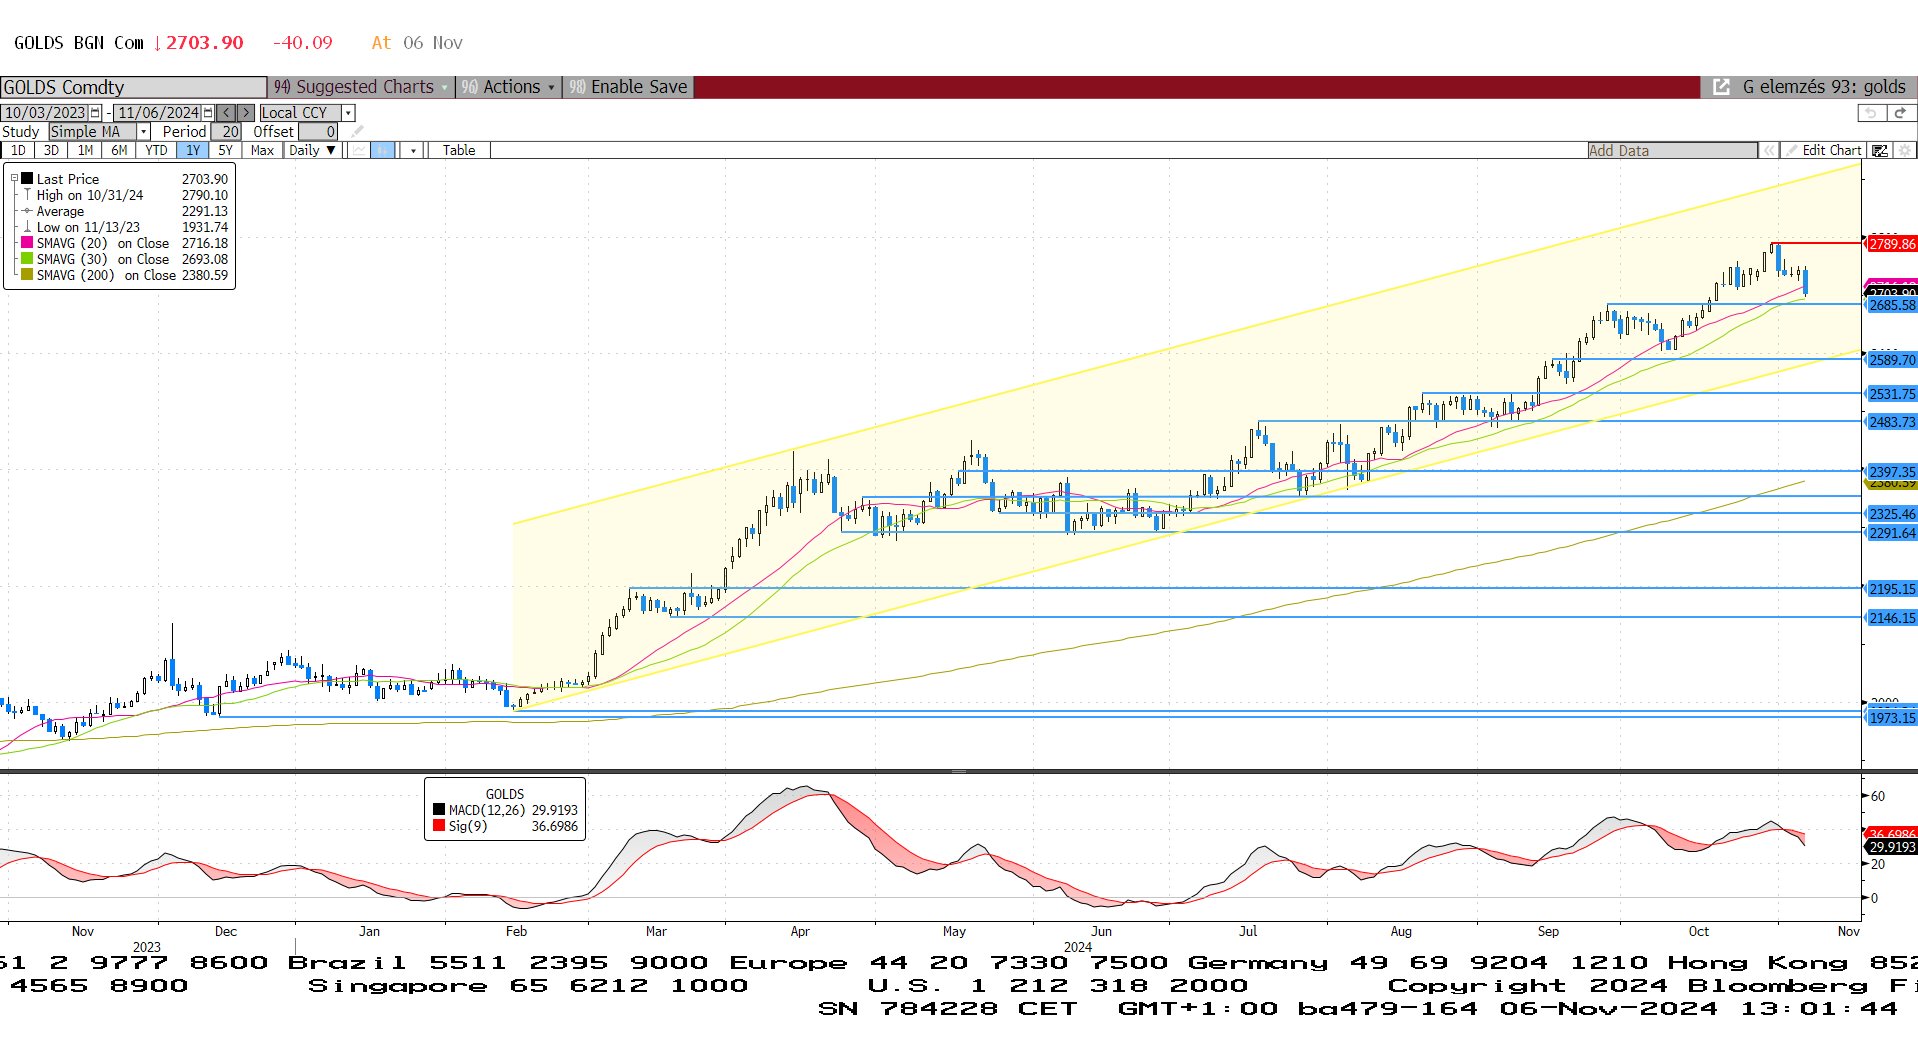Open the Daily periodicity dropdown
This screenshot has width=1918, height=1064.
pyautogui.click(x=313, y=150)
